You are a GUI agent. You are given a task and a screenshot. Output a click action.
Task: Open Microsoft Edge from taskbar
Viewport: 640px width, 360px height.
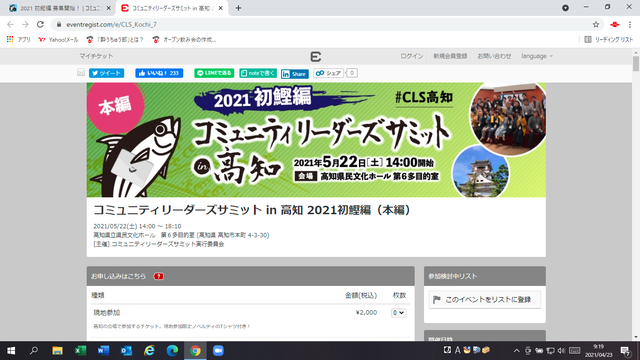(x=172, y=351)
